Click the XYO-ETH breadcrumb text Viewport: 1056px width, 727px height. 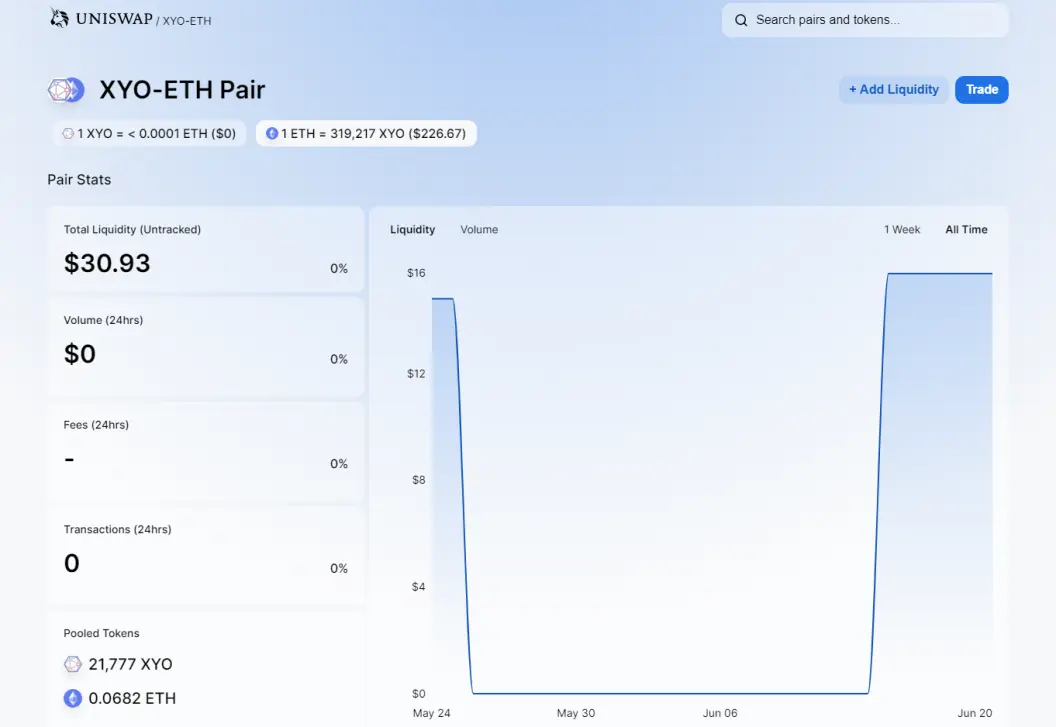pyautogui.click(x=187, y=21)
